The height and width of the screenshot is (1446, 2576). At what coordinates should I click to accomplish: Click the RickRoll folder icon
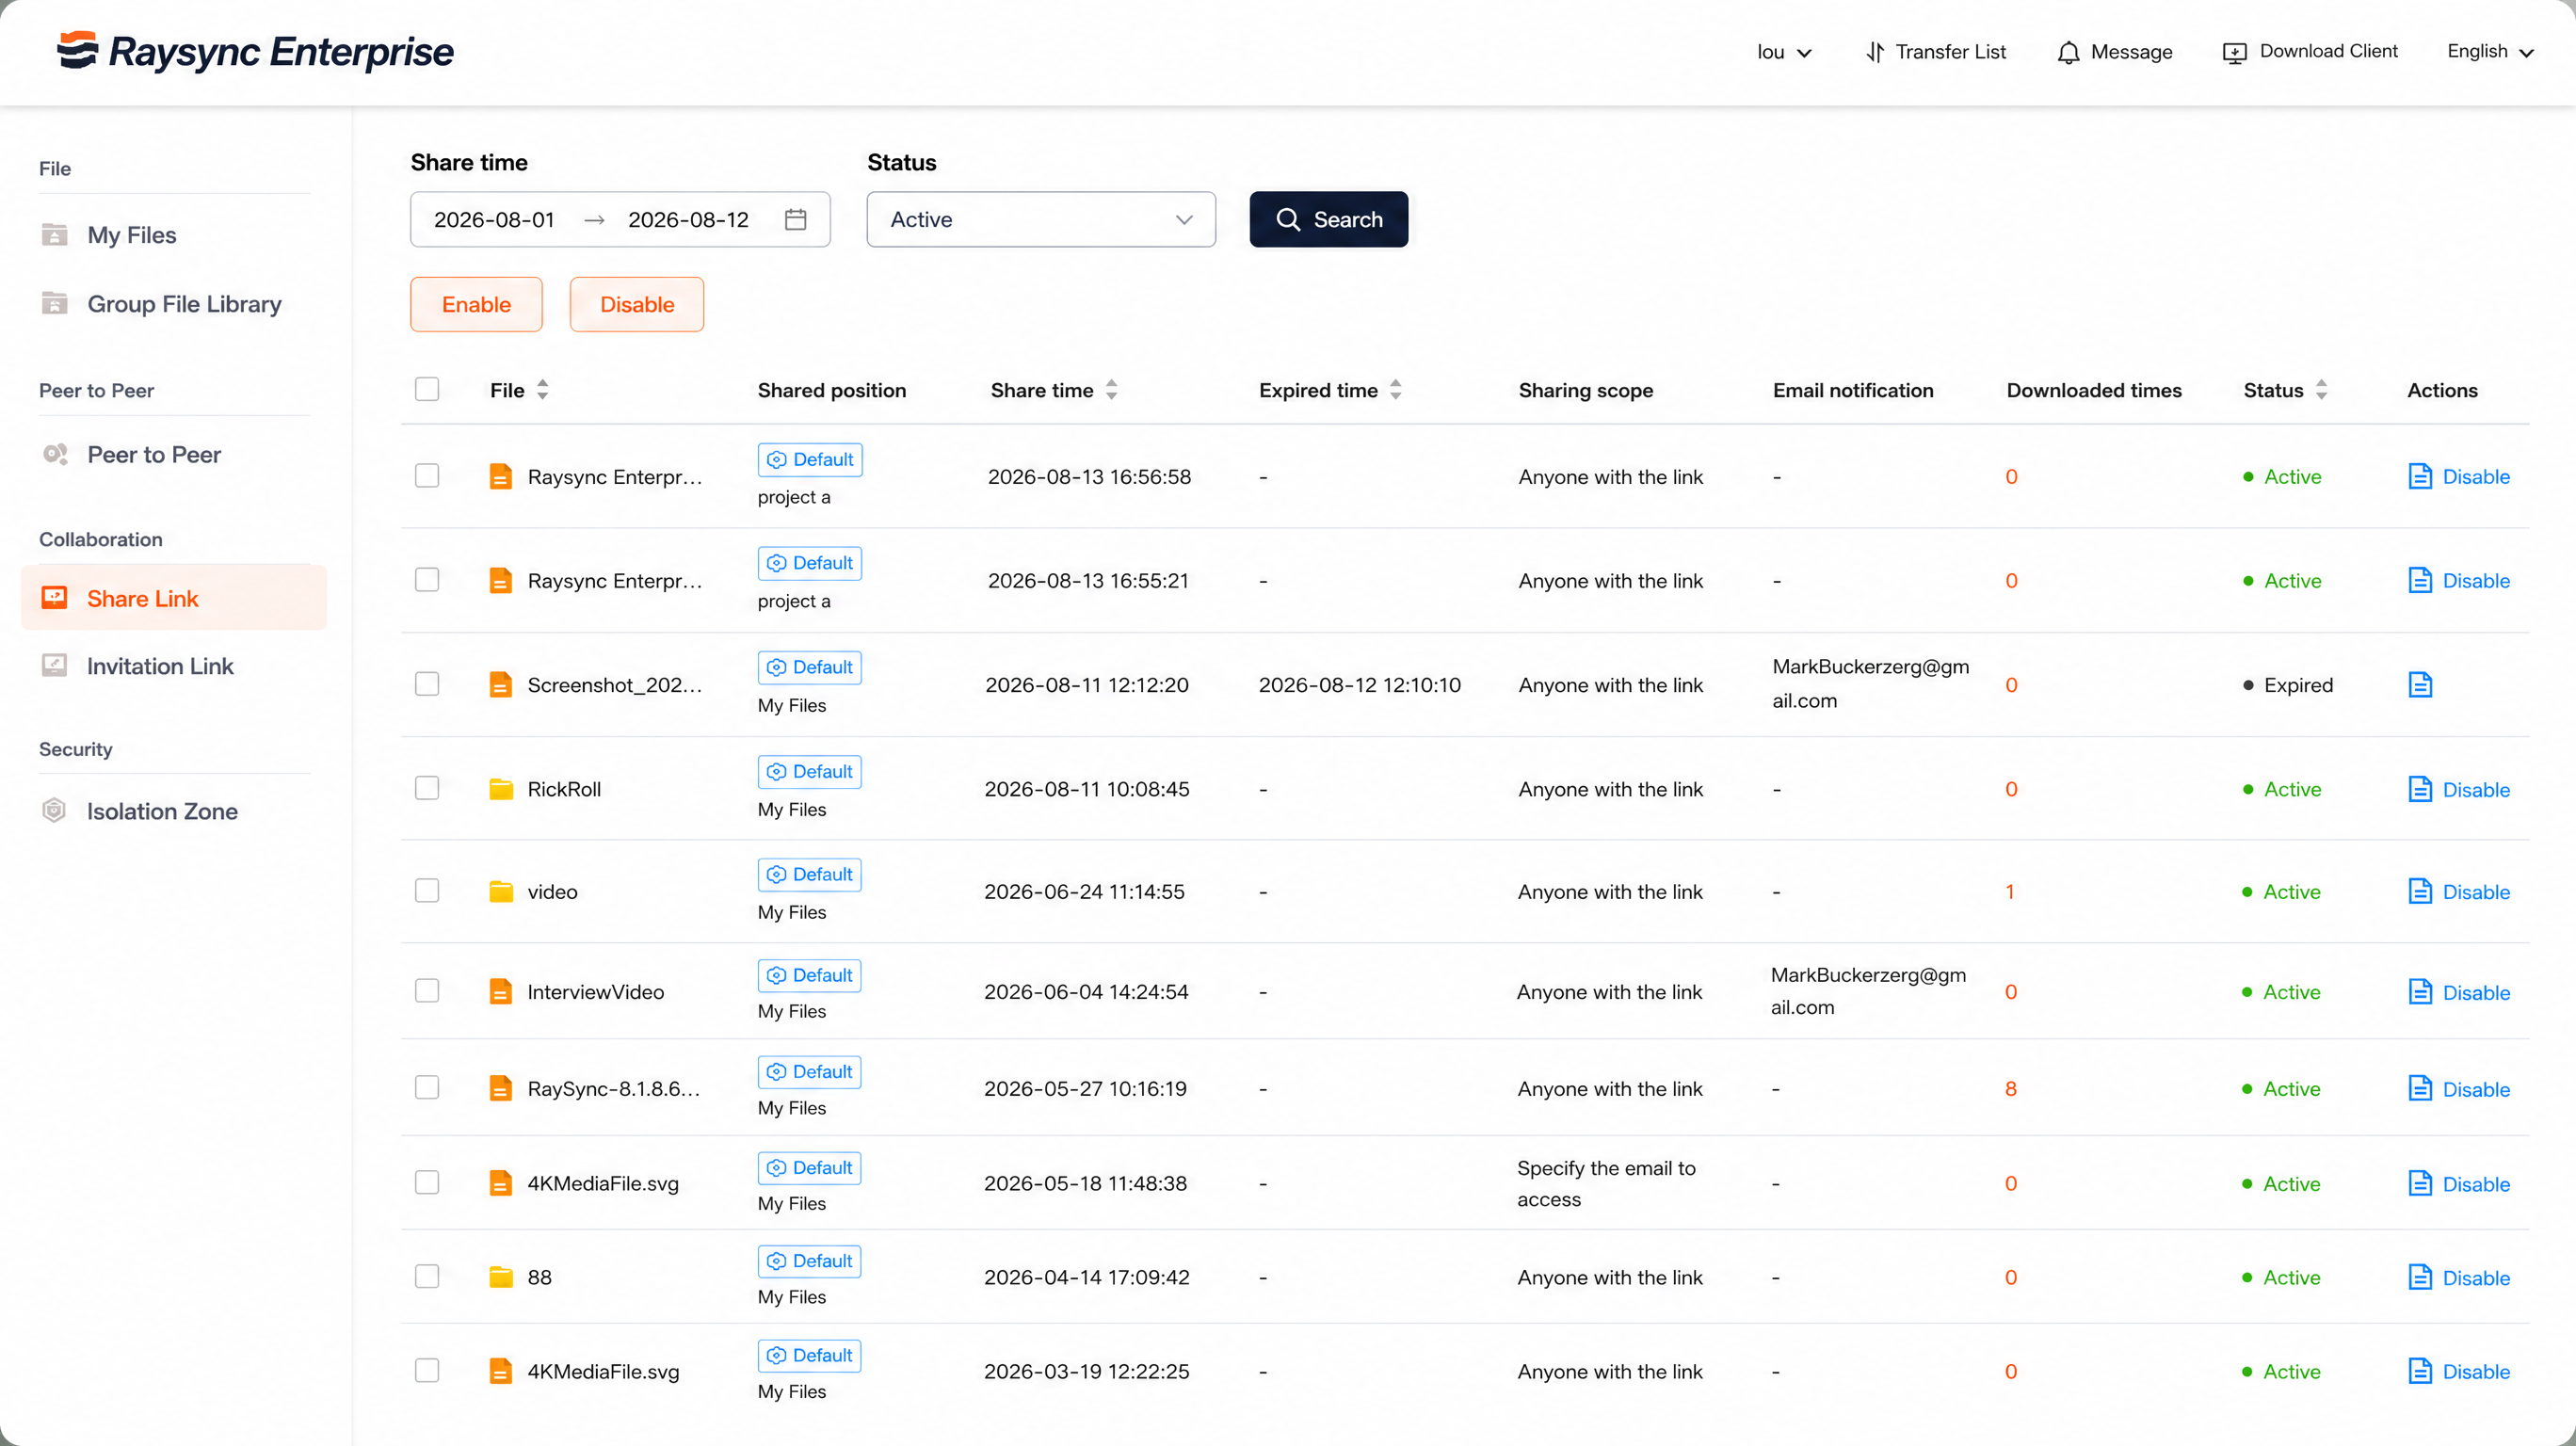pyautogui.click(x=501, y=789)
